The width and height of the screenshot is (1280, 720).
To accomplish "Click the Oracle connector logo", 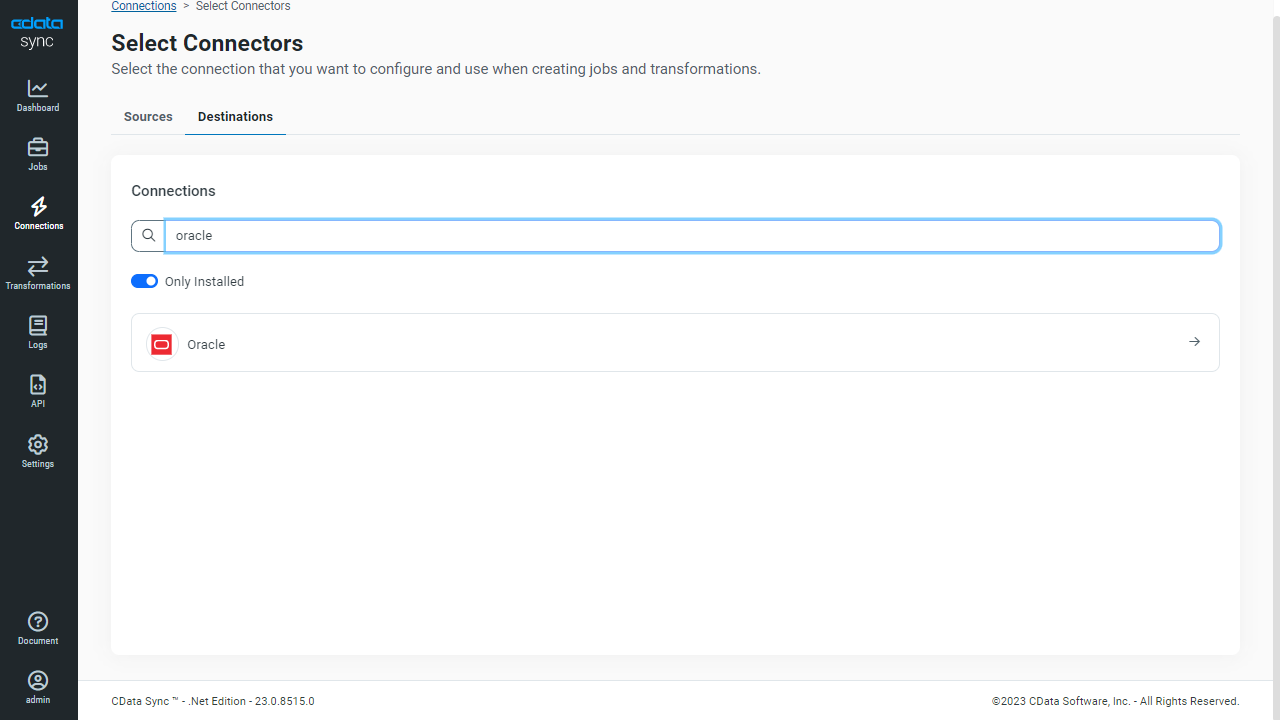I will 161,344.
